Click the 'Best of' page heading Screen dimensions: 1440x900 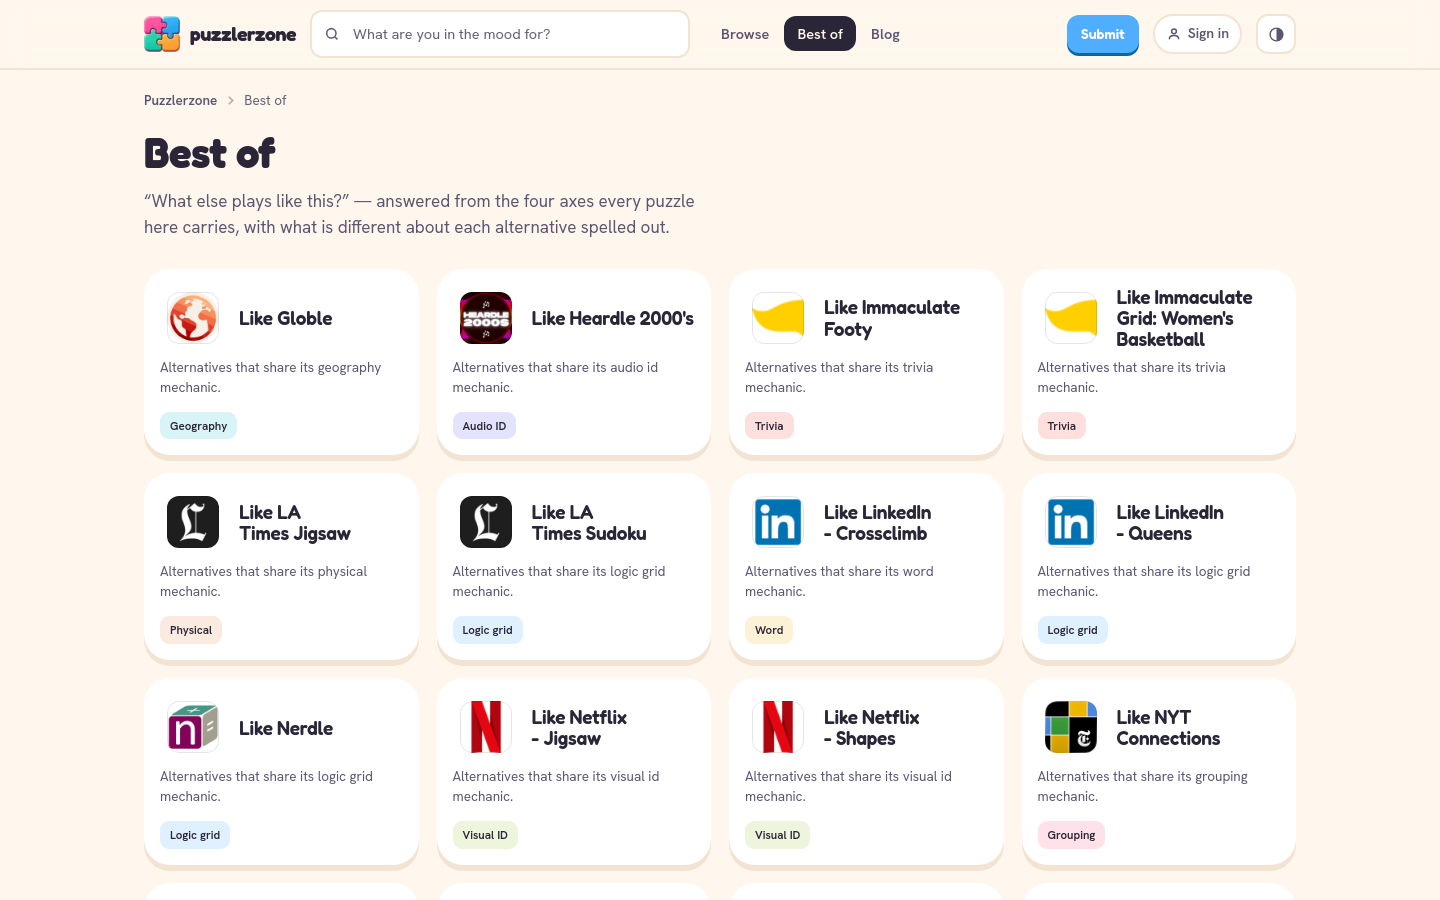[x=209, y=153]
